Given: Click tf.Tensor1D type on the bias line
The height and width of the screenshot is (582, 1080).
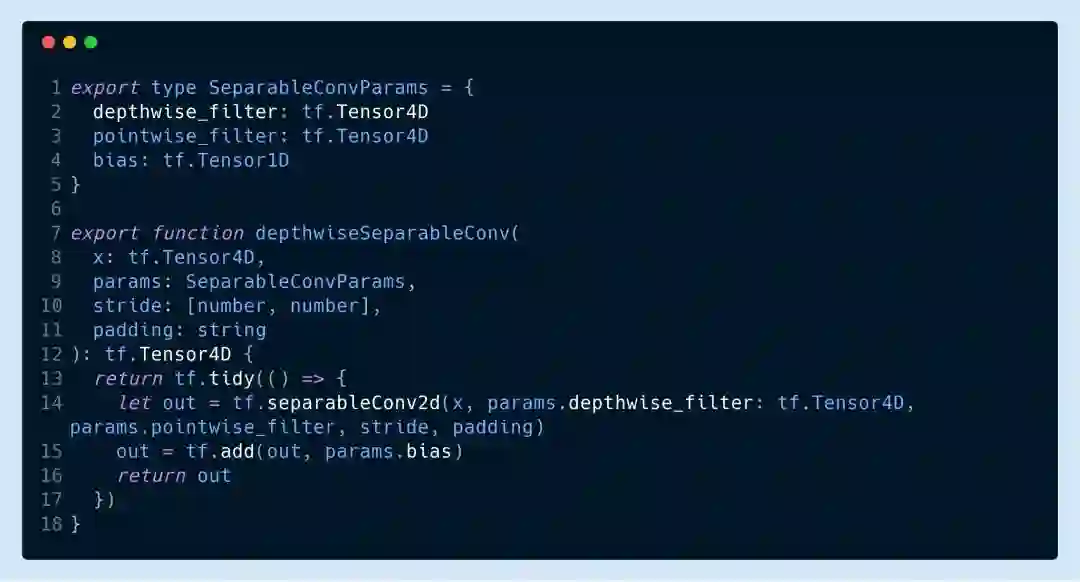Looking at the screenshot, I should click(226, 160).
